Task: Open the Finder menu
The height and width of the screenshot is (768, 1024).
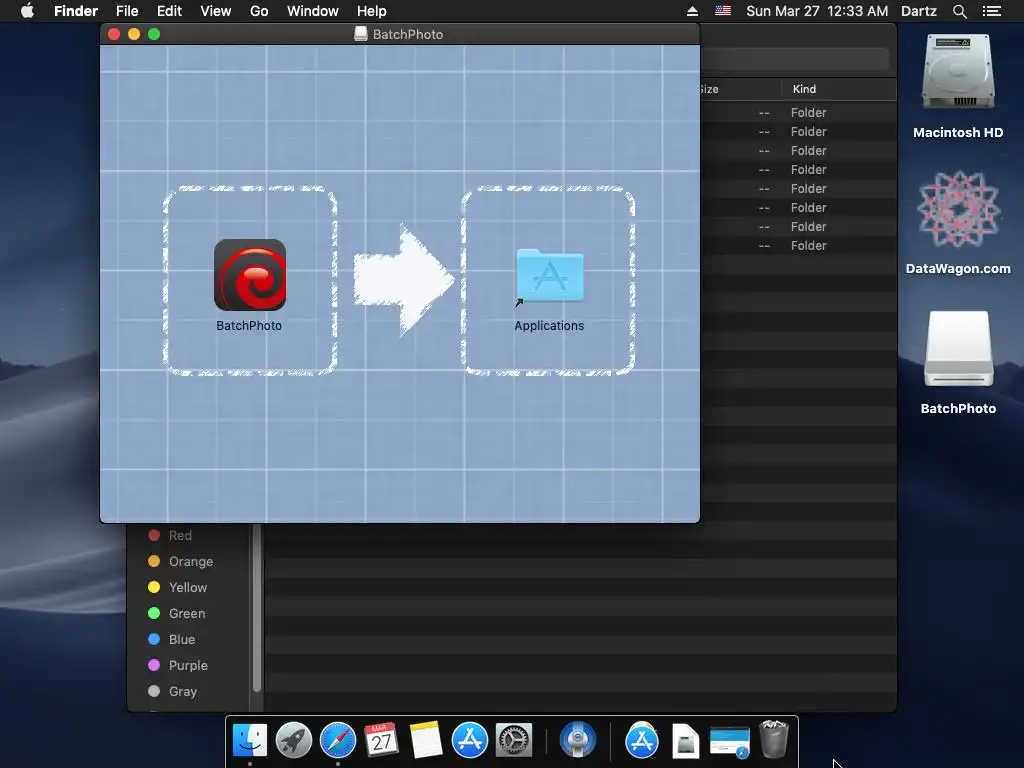Action: point(76,11)
